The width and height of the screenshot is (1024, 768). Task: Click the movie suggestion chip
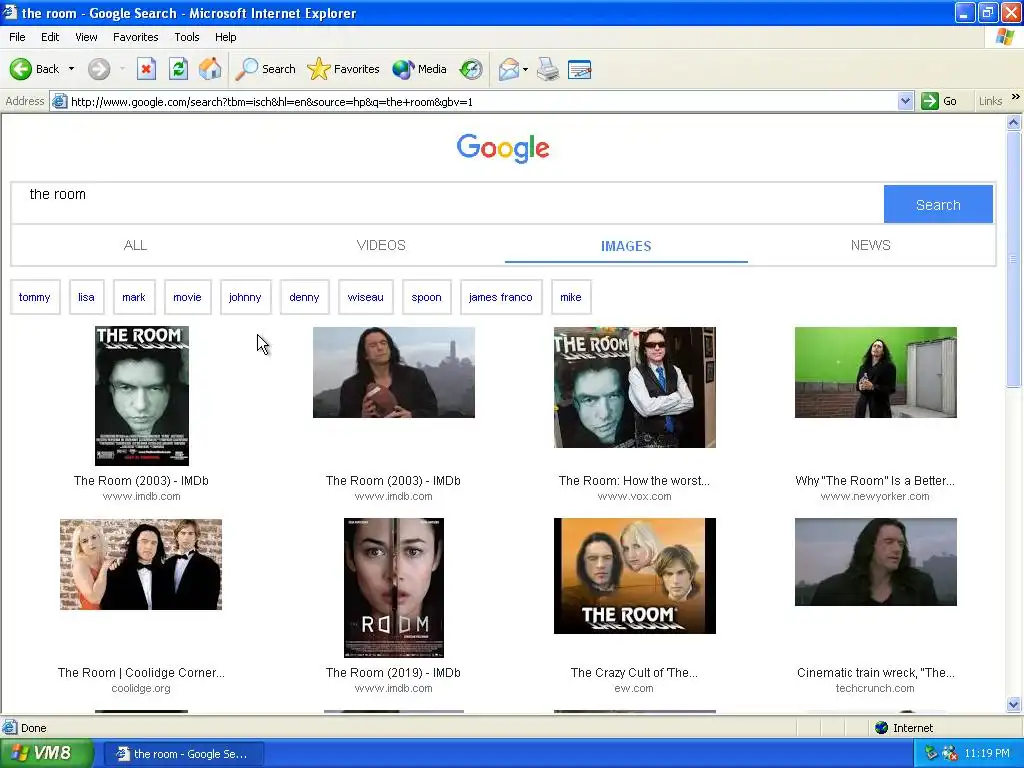pos(187,297)
